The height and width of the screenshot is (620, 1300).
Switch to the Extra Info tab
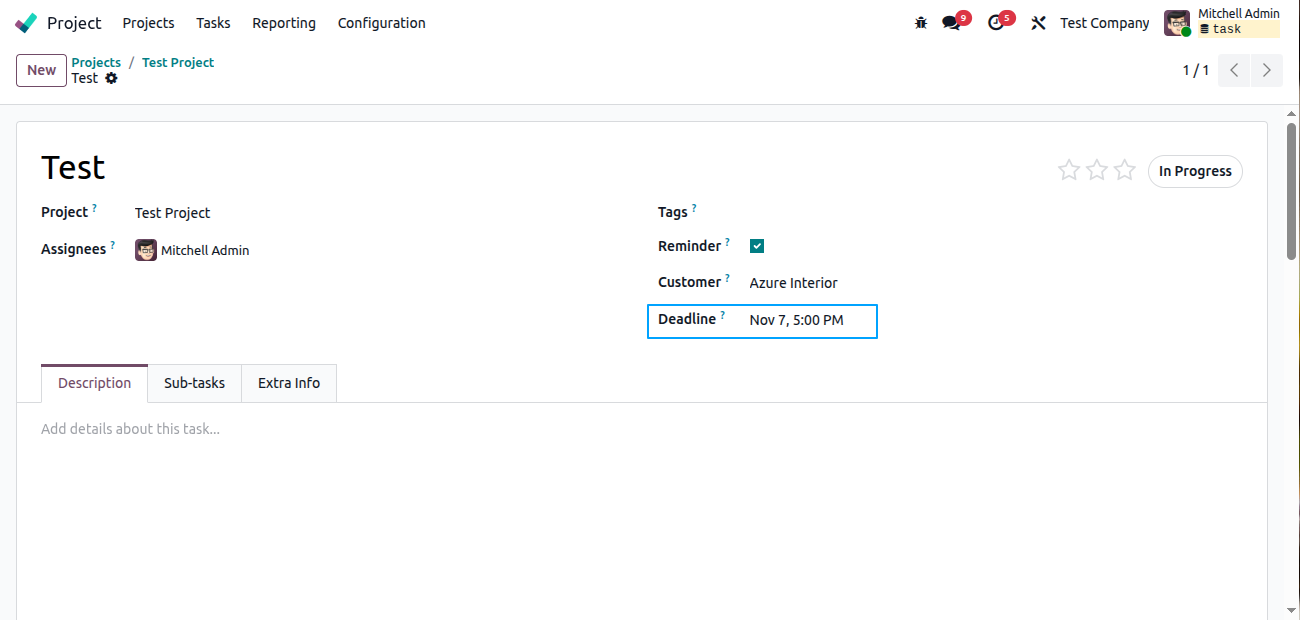click(289, 383)
